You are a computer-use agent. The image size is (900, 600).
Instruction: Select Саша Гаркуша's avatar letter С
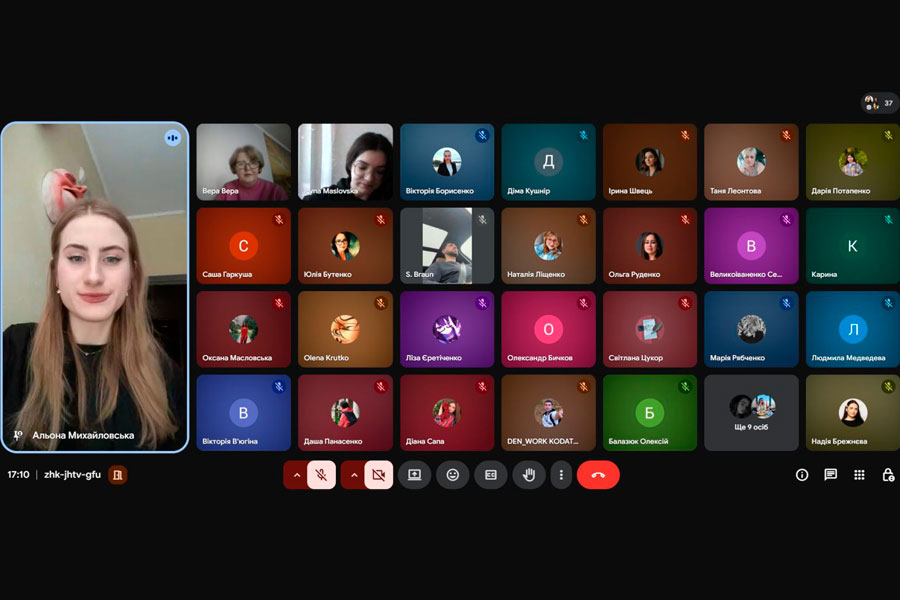coord(243,246)
